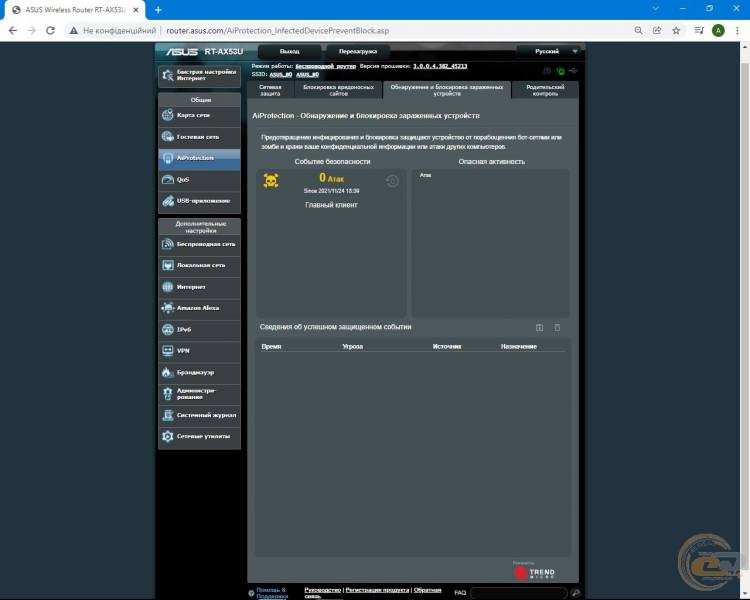750x600 pixels.
Task: Delete protected event records trash icon
Action: (557, 327)
